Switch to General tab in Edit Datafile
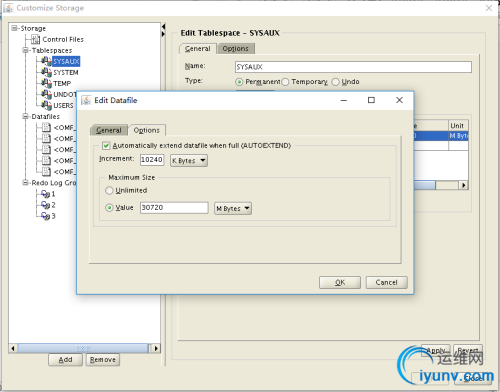The height and width of the screenshot is (392, 500). tap(109, 130)
